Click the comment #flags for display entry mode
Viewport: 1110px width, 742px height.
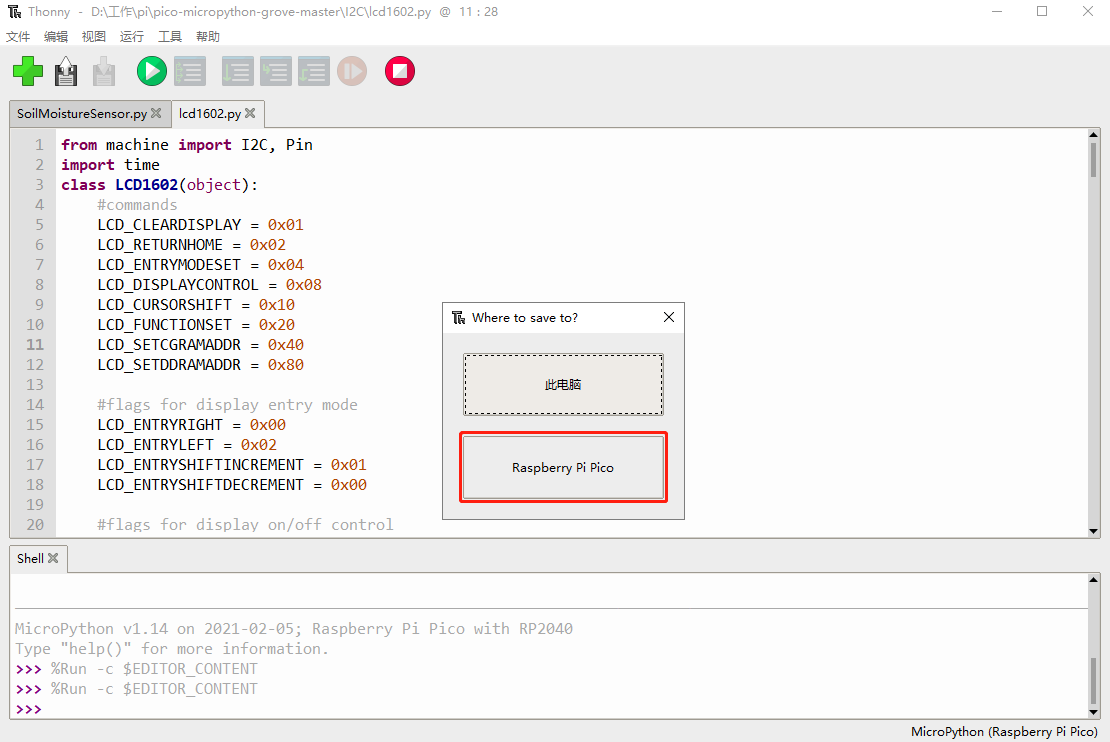[227, 405]
